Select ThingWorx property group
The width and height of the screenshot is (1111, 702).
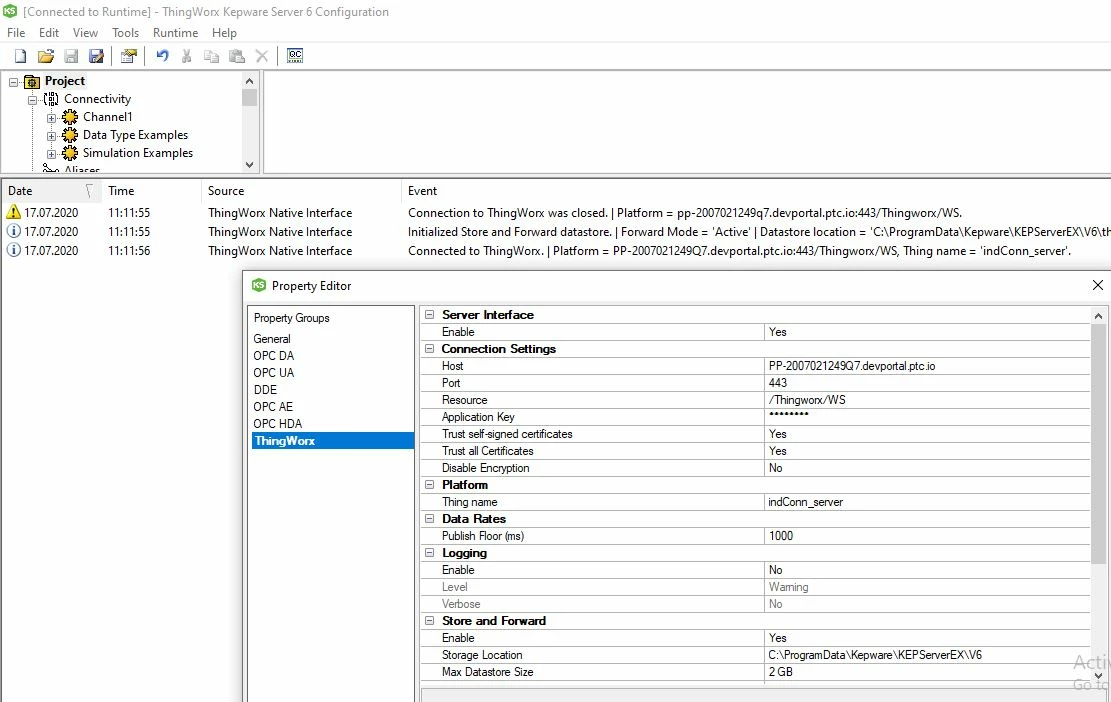(333, 441)
